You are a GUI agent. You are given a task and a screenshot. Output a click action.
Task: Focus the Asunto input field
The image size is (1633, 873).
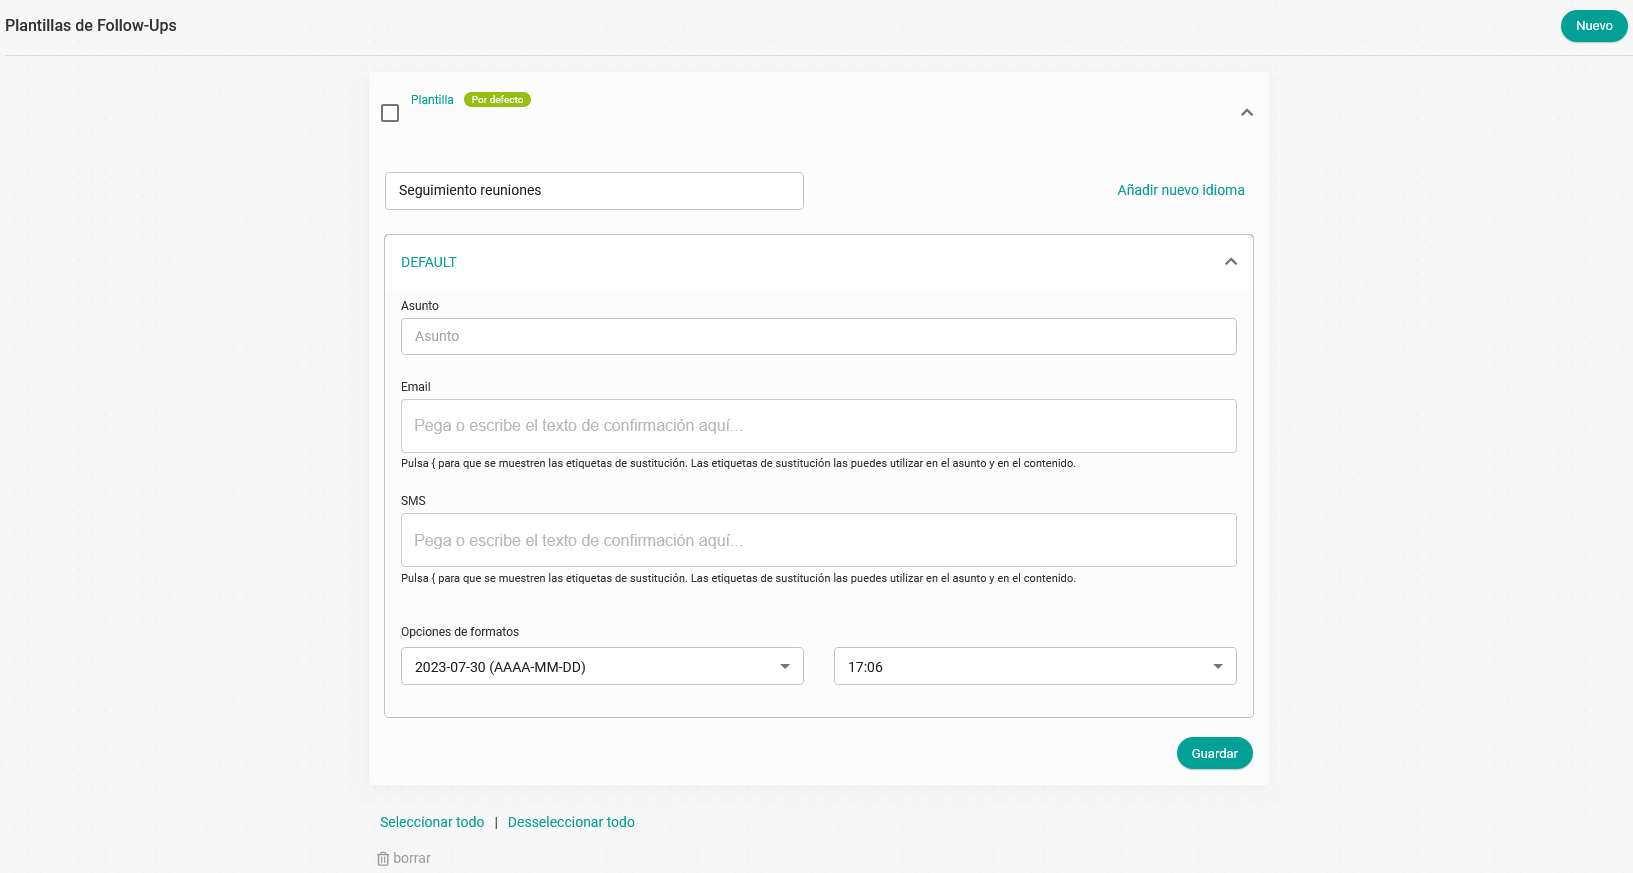pyautogui.click(x=818, y=336)
